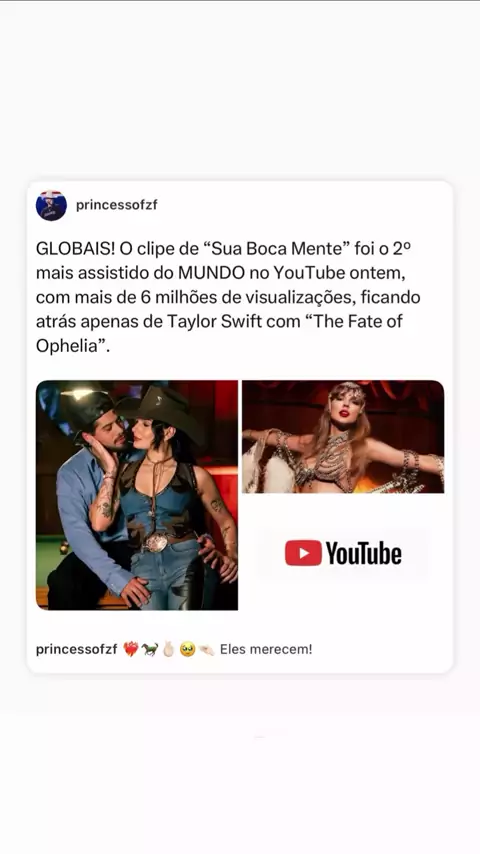Click the horse emoji in caption
This screenshot has height=854, width=480.
pos(149,650)
